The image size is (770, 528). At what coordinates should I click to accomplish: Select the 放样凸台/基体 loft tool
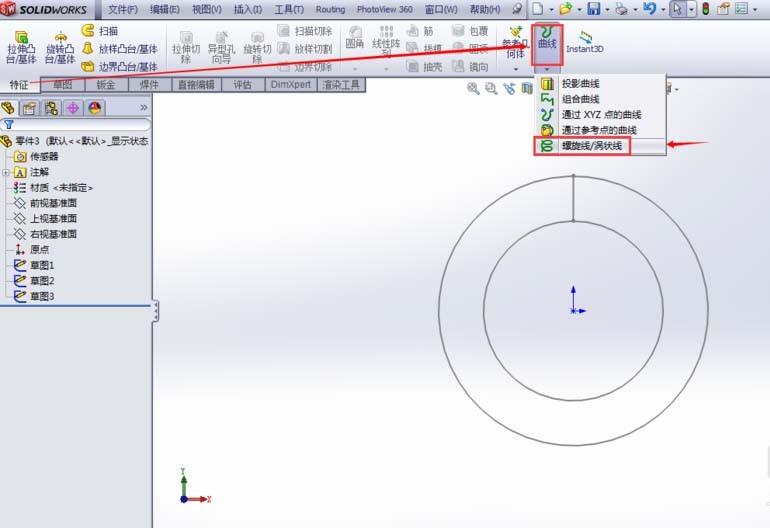click(120, 49)
